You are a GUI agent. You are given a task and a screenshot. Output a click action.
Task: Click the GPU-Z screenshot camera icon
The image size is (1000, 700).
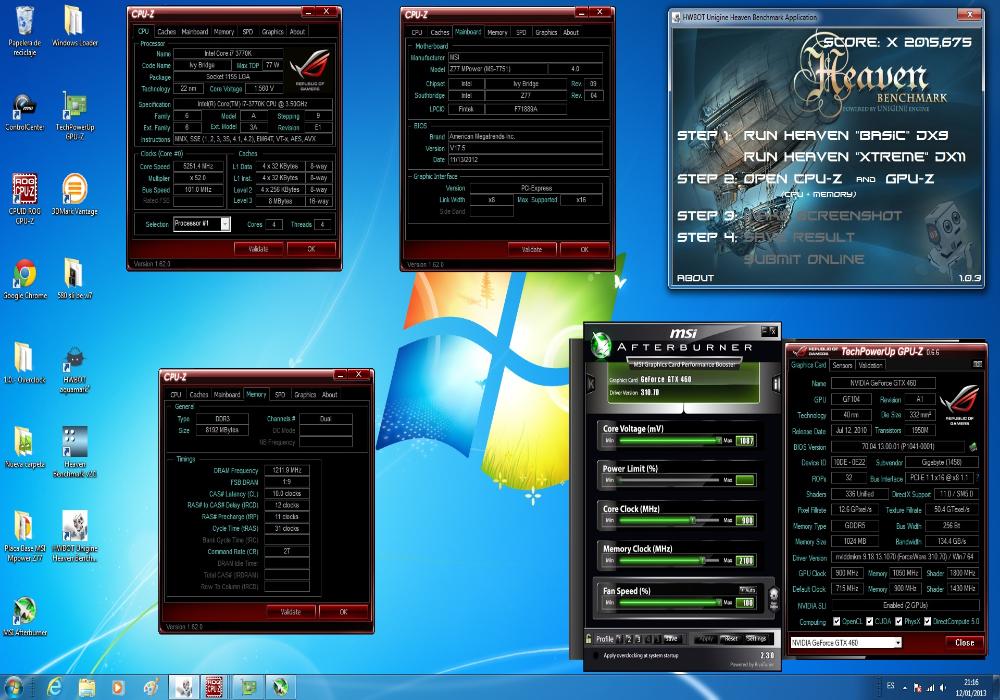pos(977,365)
